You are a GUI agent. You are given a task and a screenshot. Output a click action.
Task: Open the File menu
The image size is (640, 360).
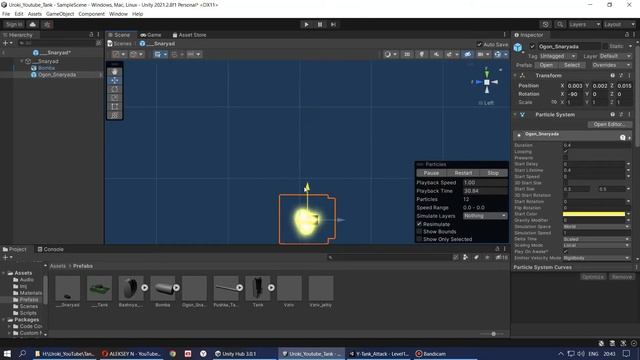pyautogui.click(x=6, y=14)
